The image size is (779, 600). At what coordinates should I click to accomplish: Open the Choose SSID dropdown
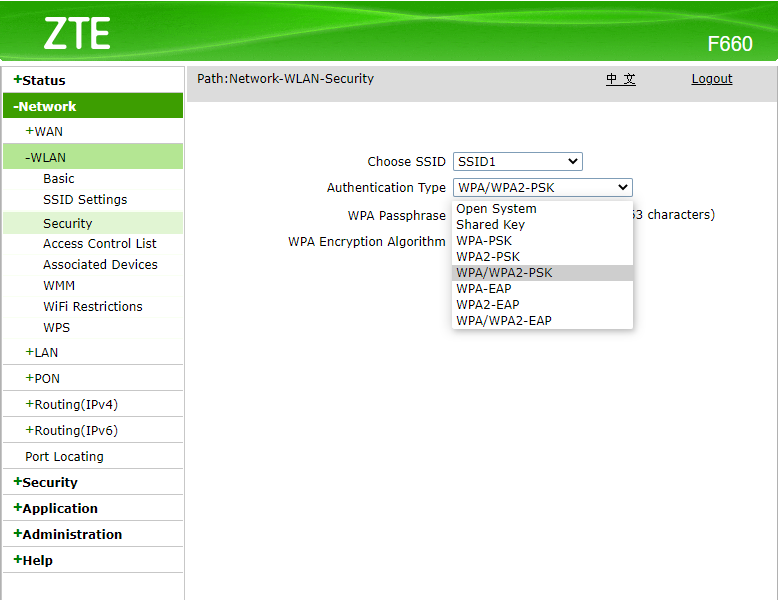coord(518,161)
